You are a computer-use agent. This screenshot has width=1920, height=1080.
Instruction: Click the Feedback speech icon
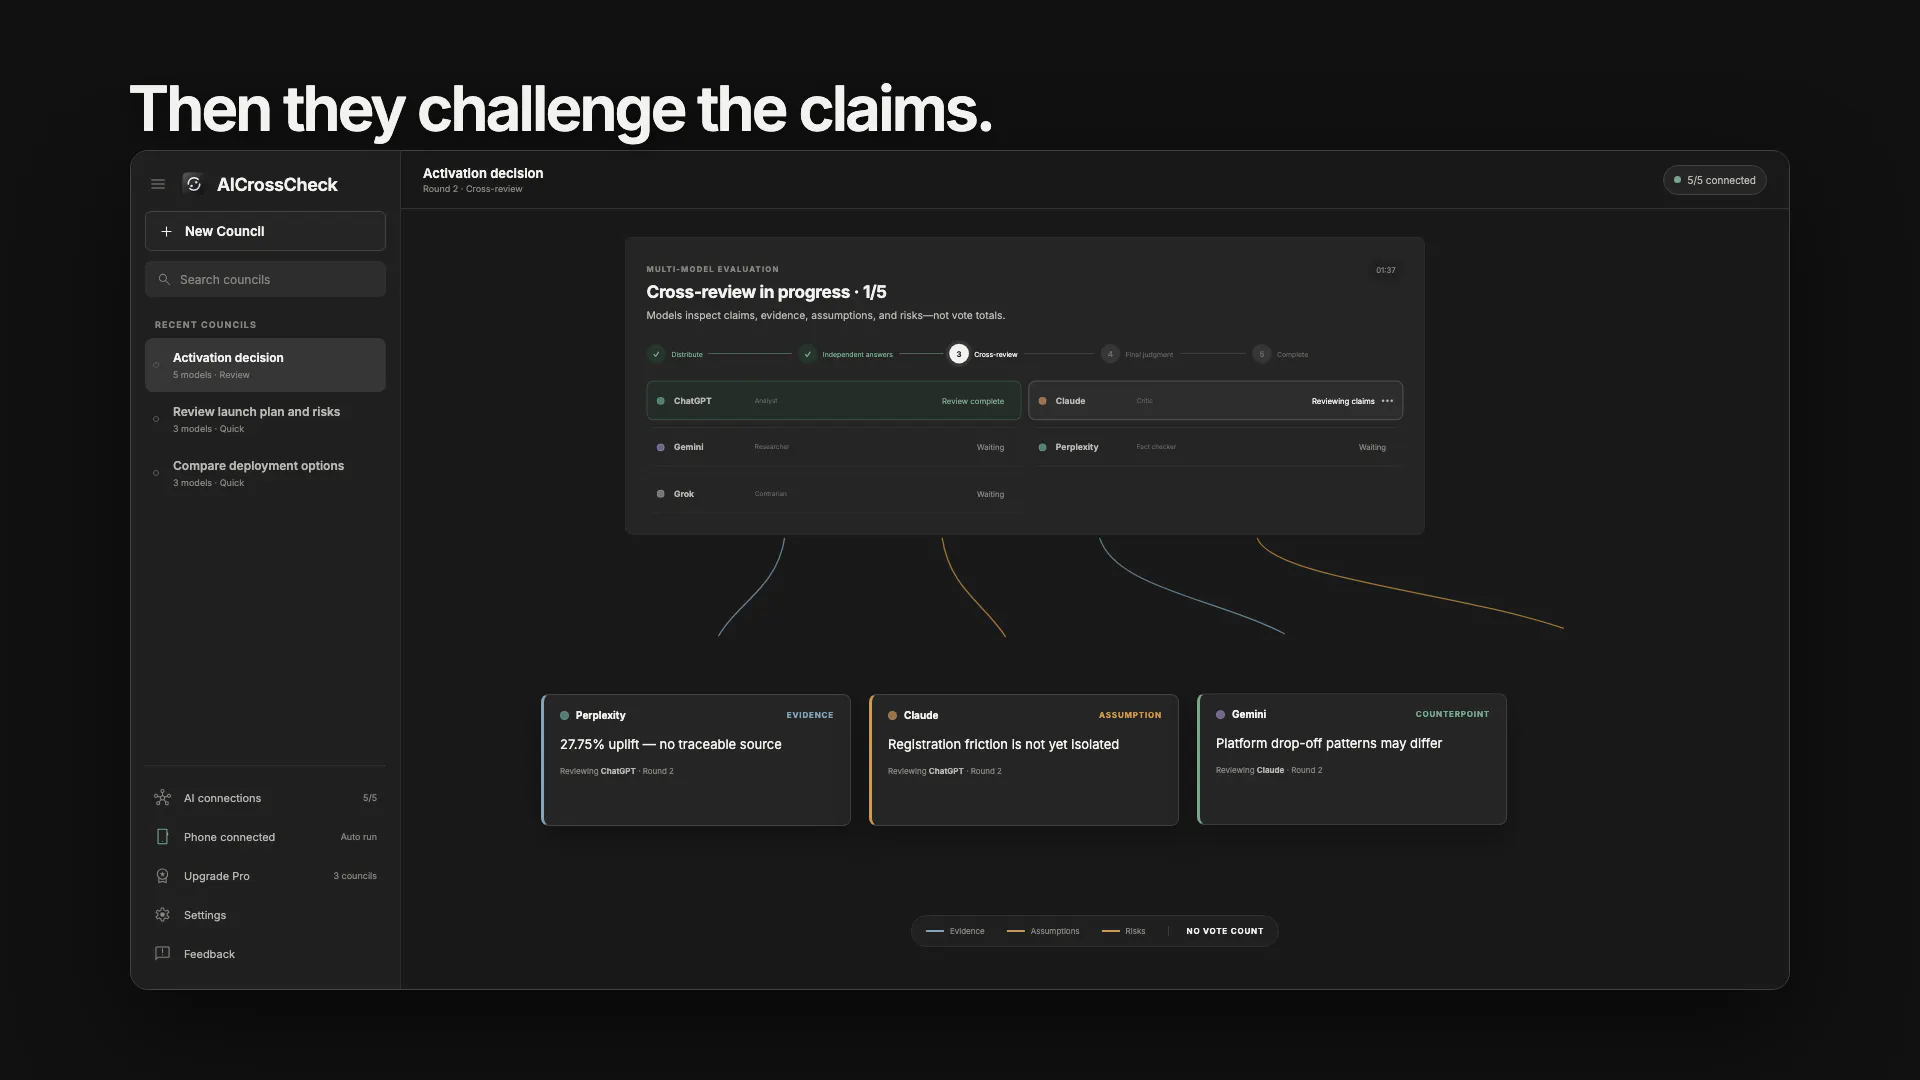[x=162, y=953]
